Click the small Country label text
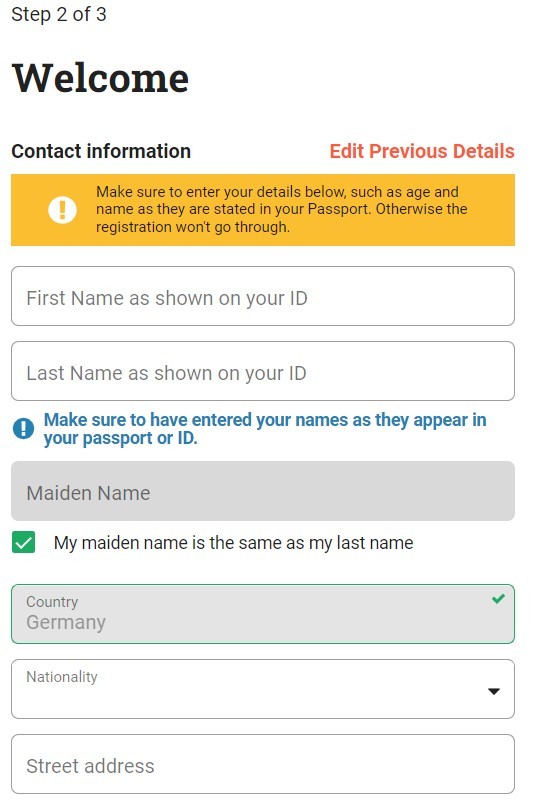The width and height of the screenshot is (542, 804). click(x=52, y=601)
